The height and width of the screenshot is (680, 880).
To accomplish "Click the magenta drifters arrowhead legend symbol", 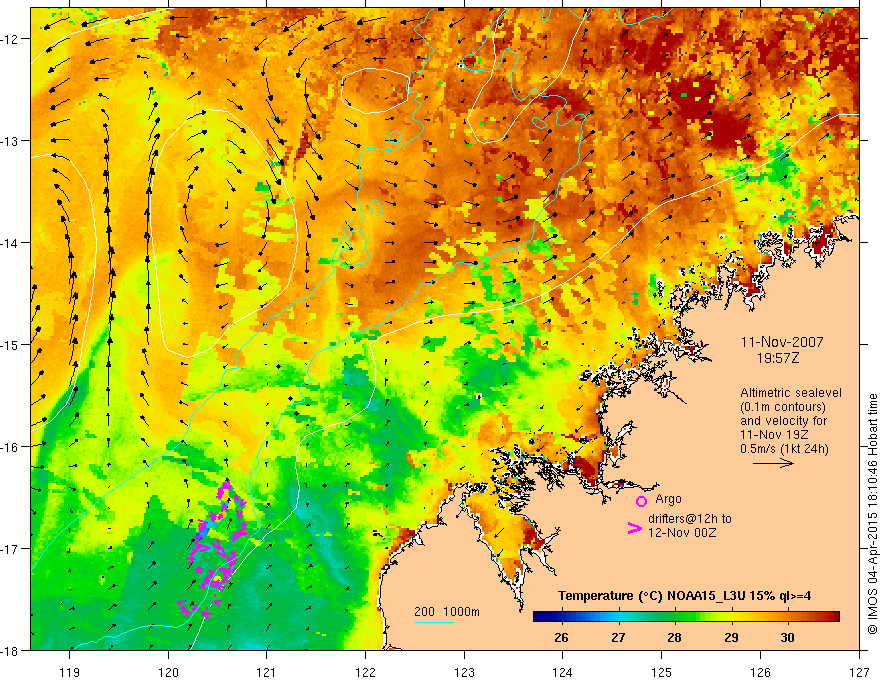I will (x=634, y=528).
